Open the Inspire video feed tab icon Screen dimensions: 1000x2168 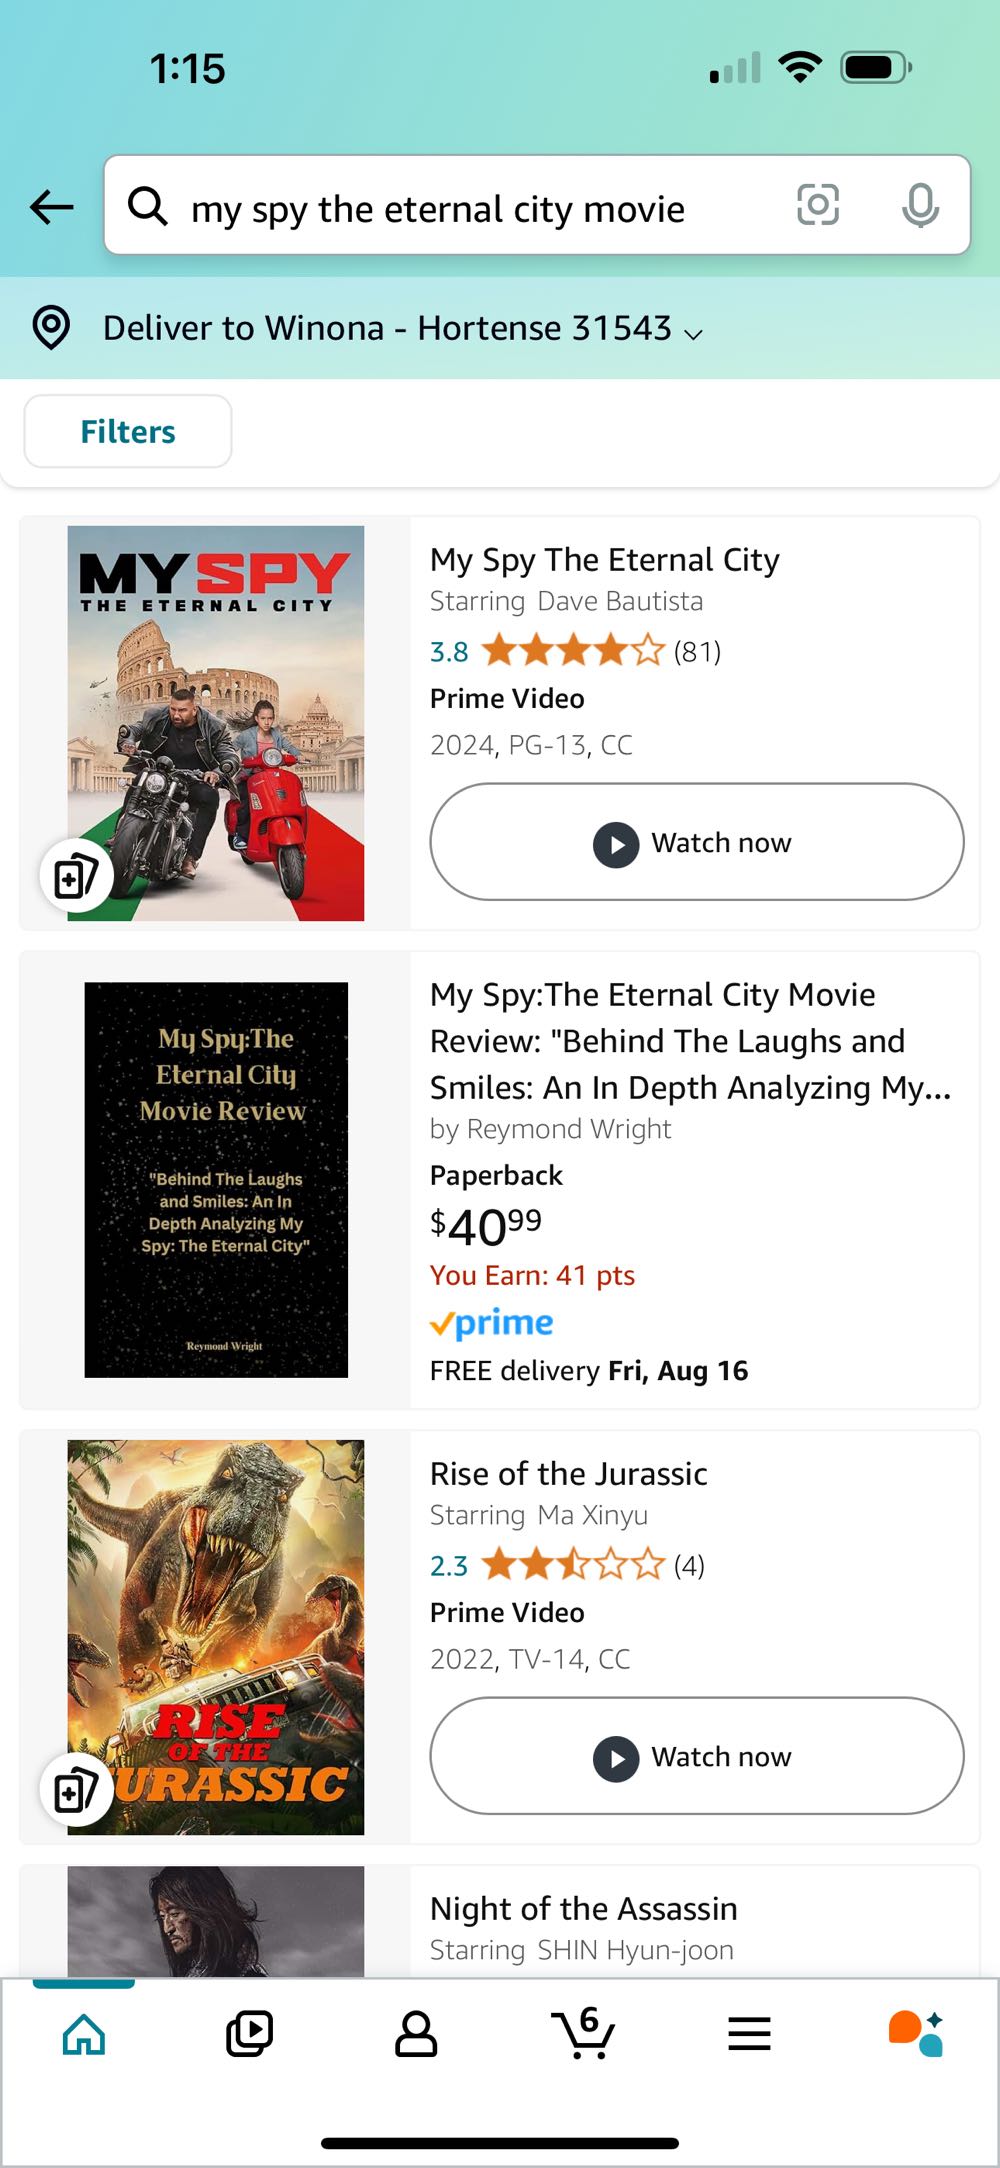[250, 2034]
